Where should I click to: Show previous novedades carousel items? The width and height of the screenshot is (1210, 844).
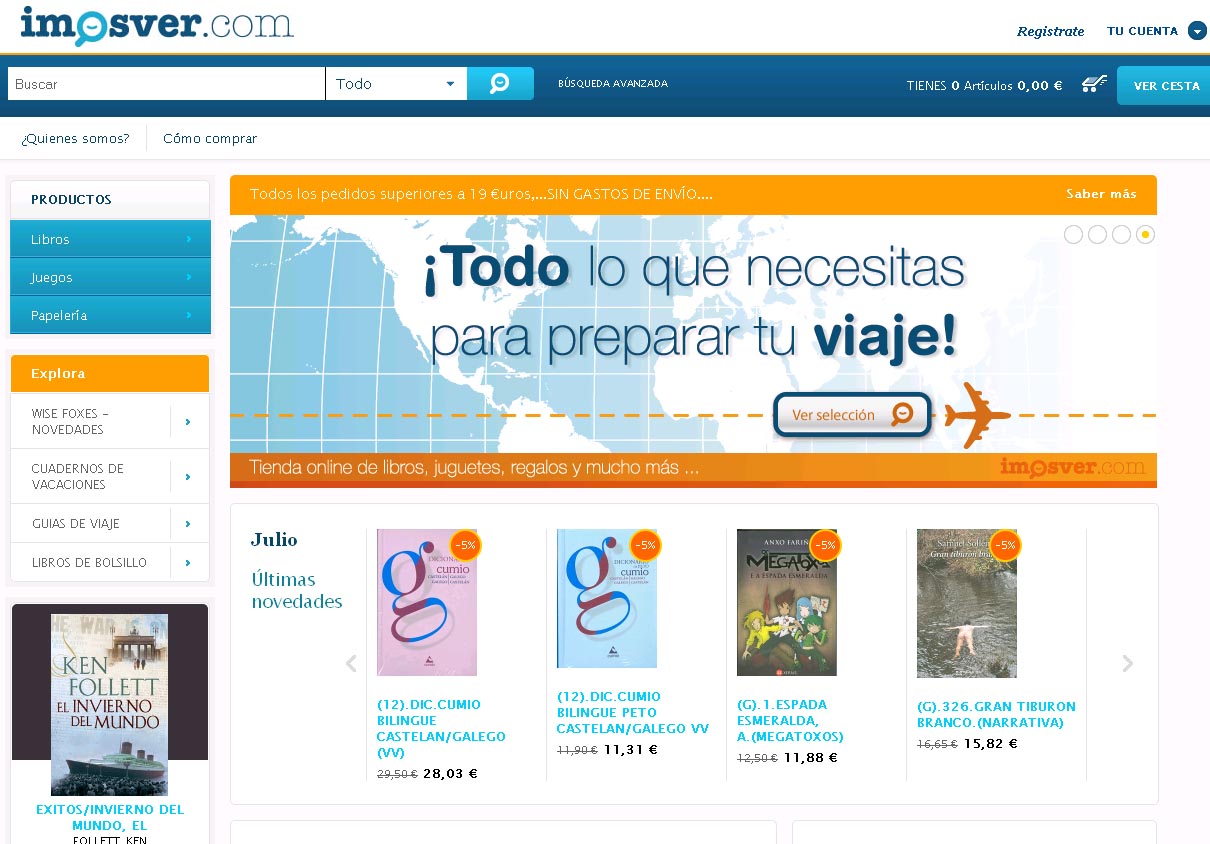click(351, 663)
